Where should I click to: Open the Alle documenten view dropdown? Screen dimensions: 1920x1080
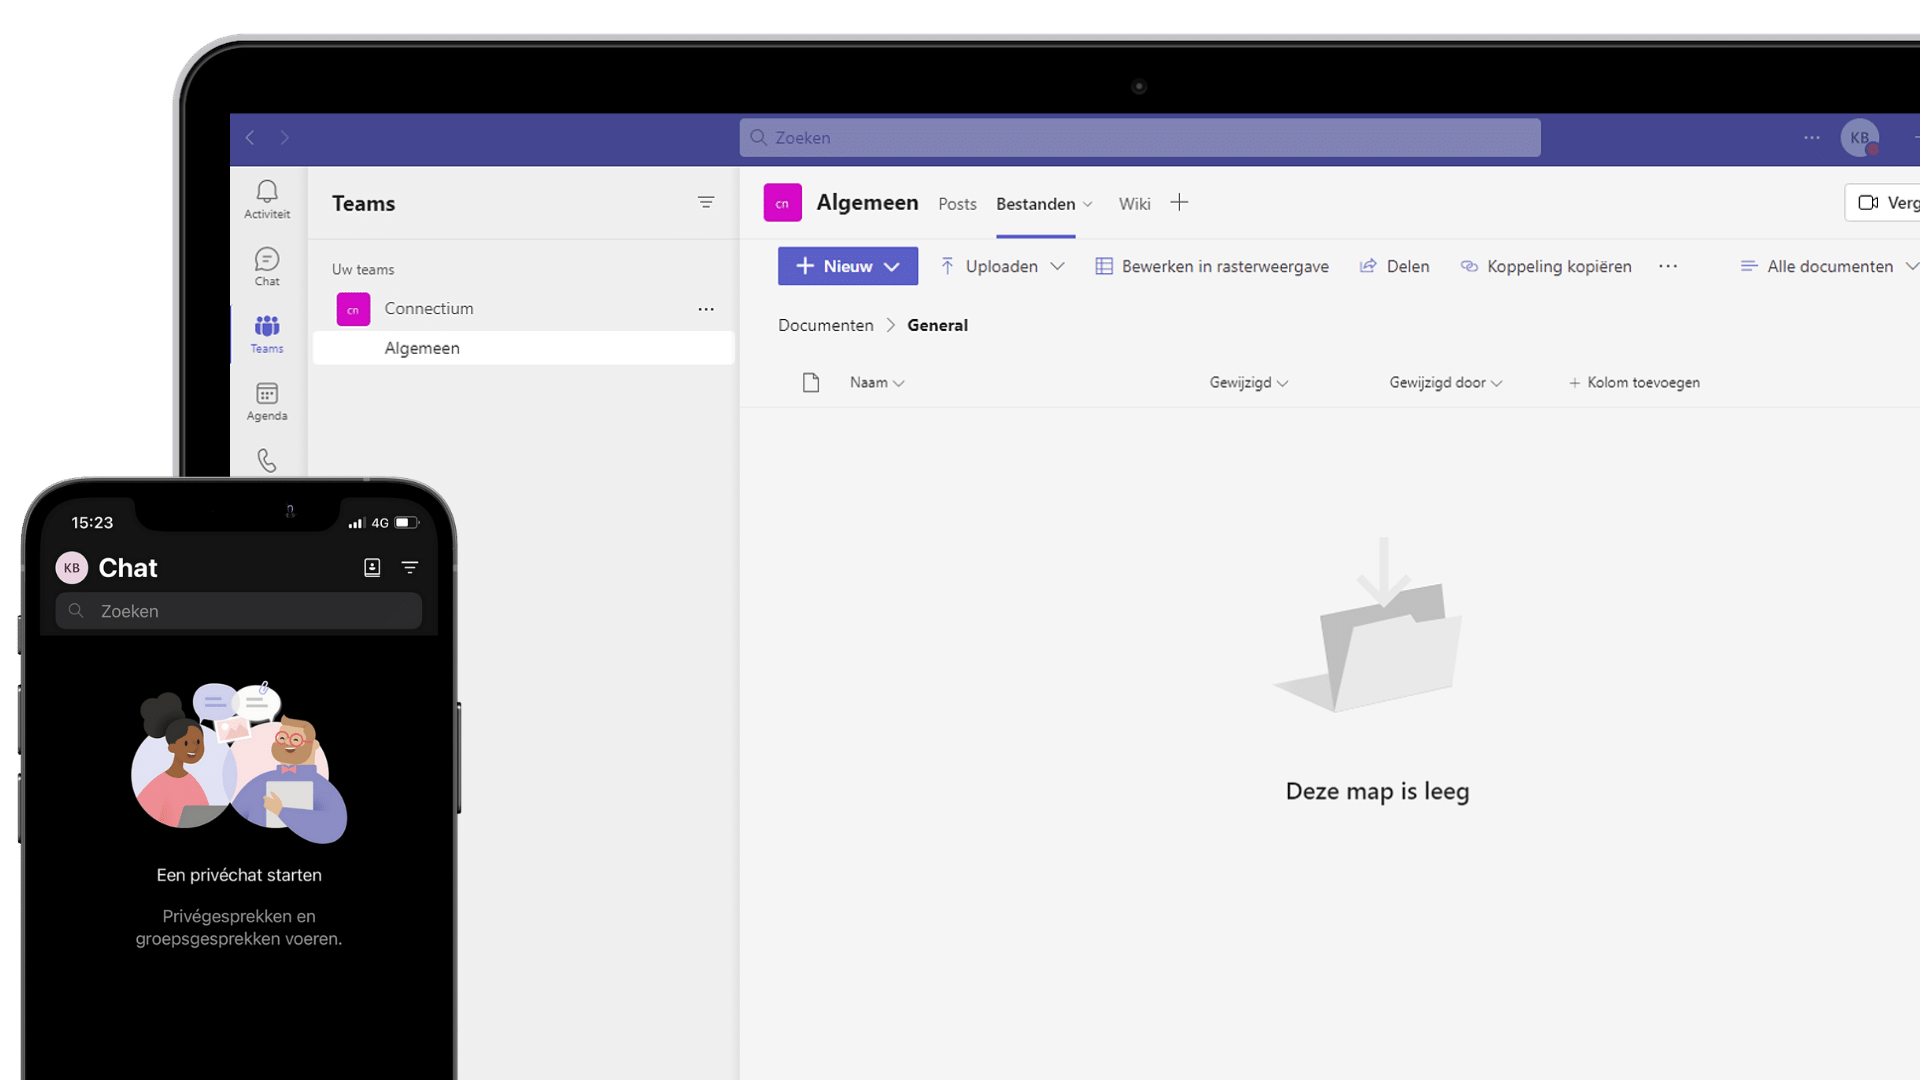coord(1829,266)
